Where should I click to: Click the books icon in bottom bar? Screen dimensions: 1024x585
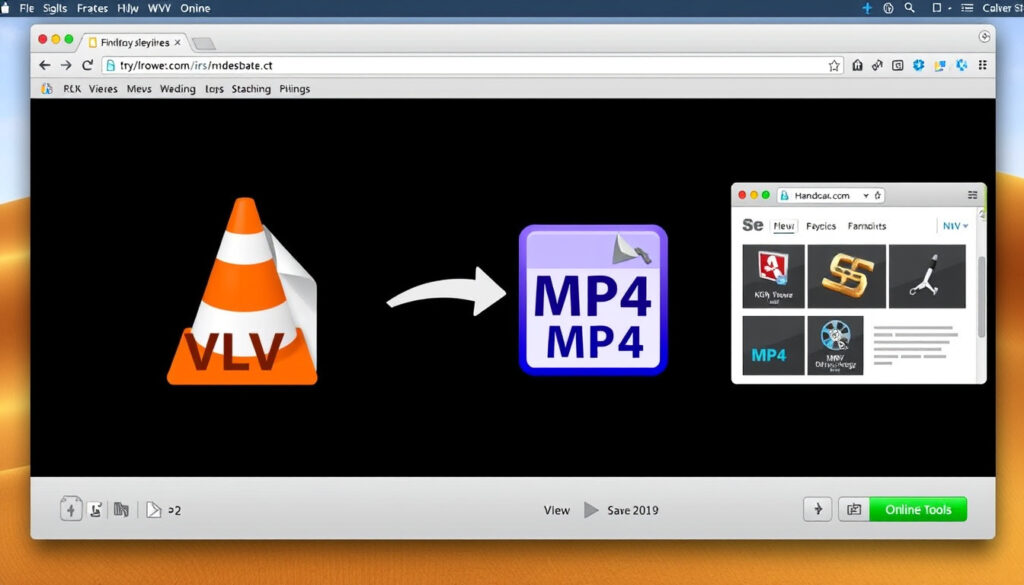(x=121, y=509)
